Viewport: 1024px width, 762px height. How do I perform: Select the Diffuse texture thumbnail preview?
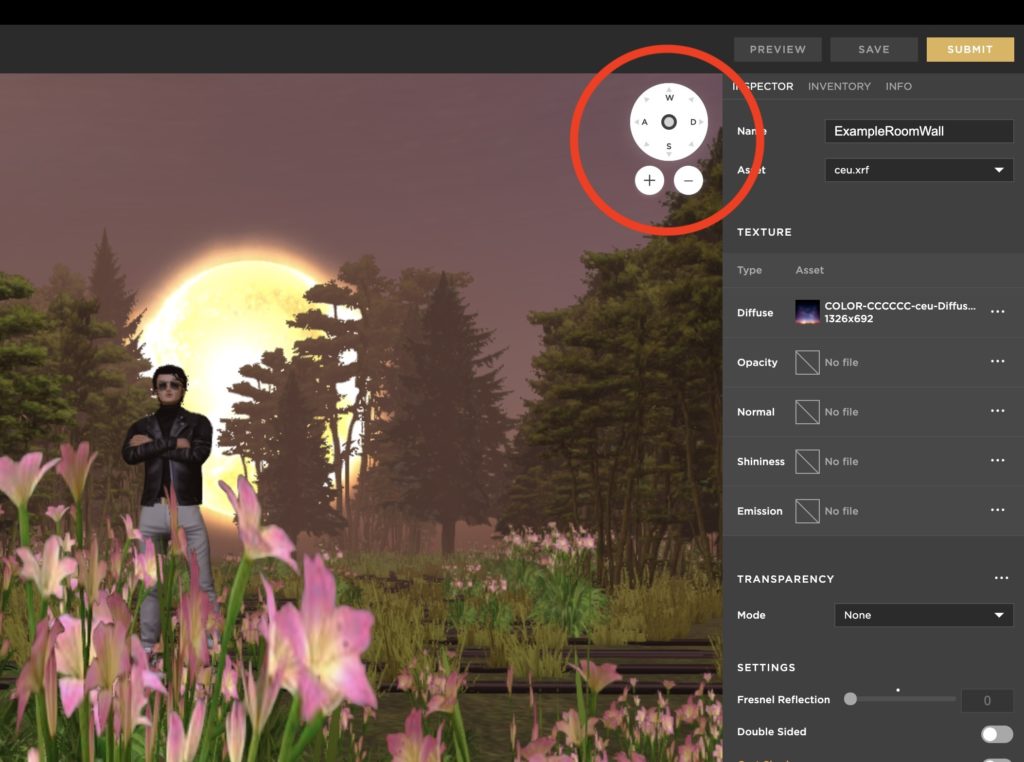click(808, 311)
